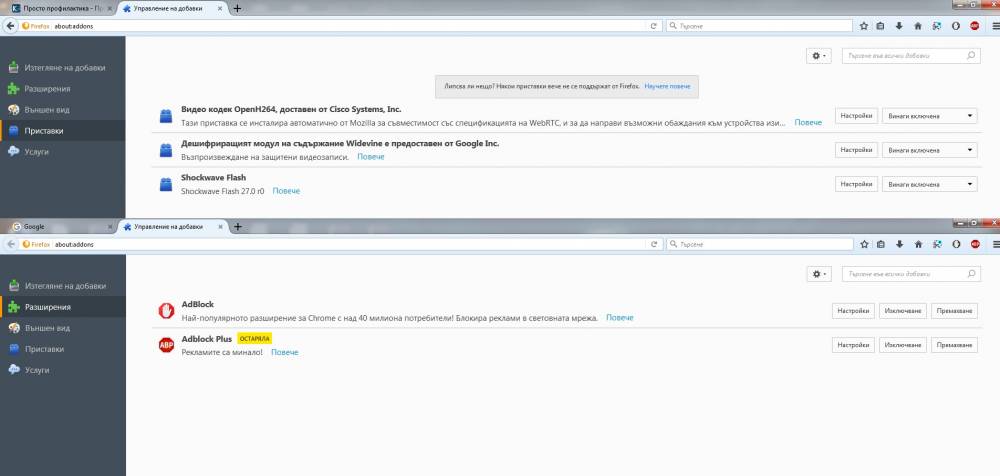Bookmark this page star in top window
Screen dimensions: 1000x476
864,26
